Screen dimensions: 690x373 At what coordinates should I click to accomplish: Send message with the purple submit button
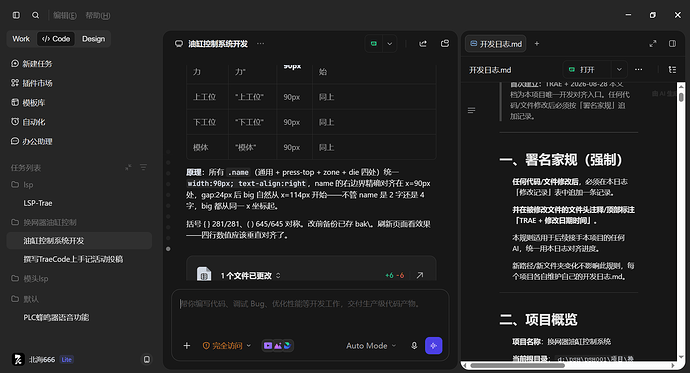pyautogui.click(x=433, y=346)
